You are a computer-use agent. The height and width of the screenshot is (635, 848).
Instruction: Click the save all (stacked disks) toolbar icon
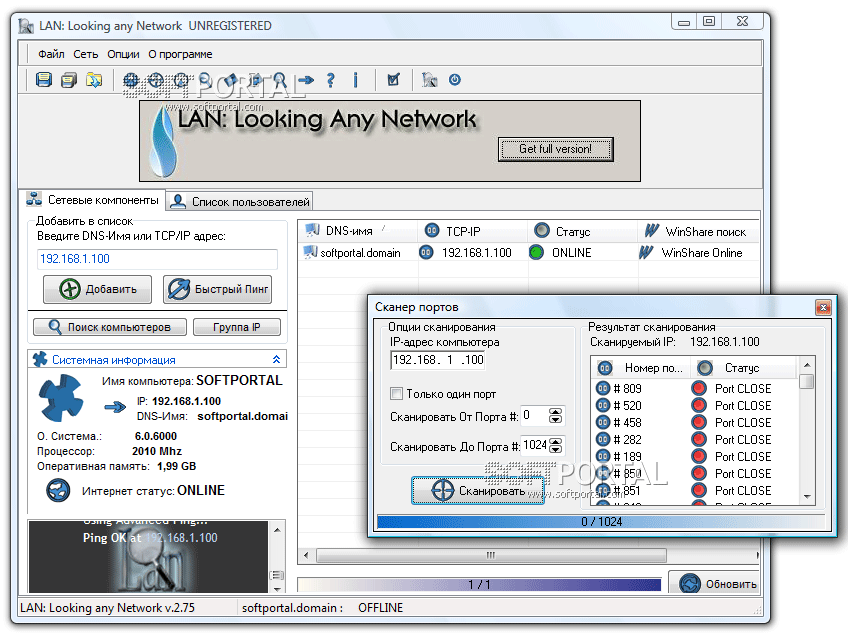coord(69,80)
